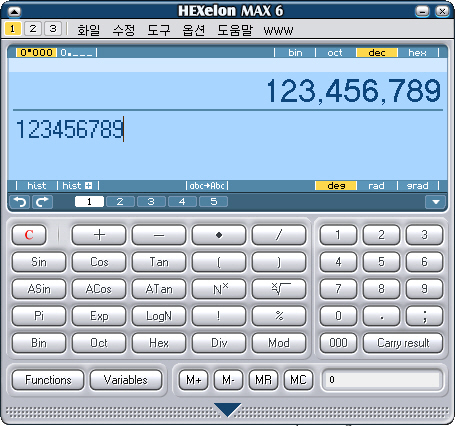Click the Hex conversion button
455x426 pixels.
[x=159, y=343]
